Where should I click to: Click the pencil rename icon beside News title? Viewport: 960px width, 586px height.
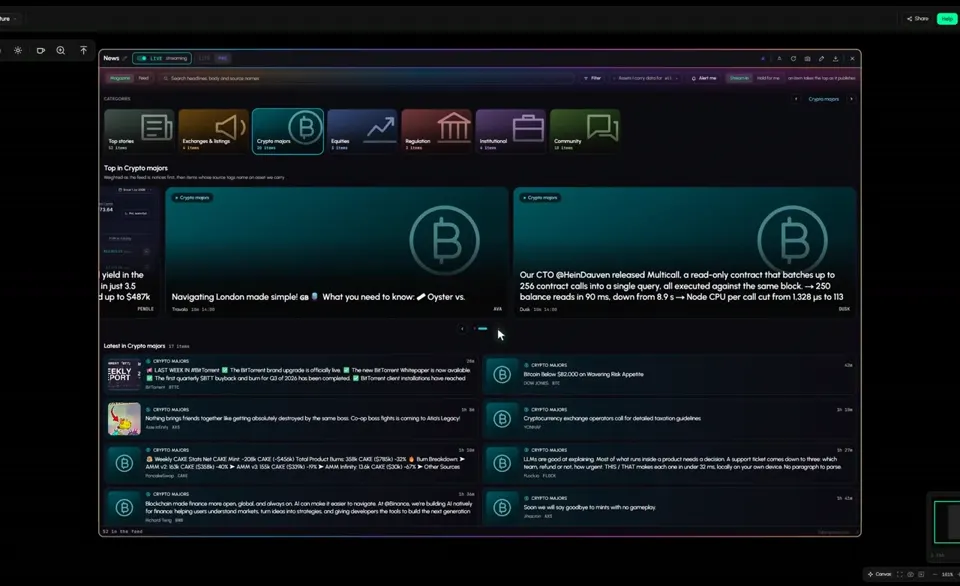(x=124, y=58)
